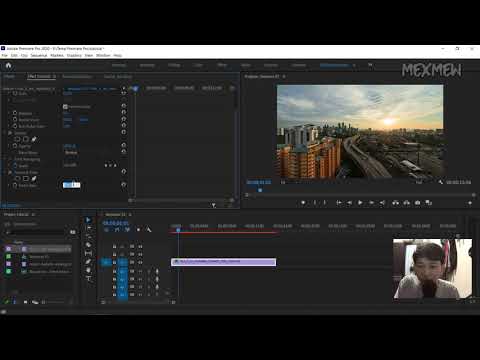Image resolution: width=480 pixels, height=360 pixels.
Task: Switch to the Effects workspace
Action: pos(222,65)
